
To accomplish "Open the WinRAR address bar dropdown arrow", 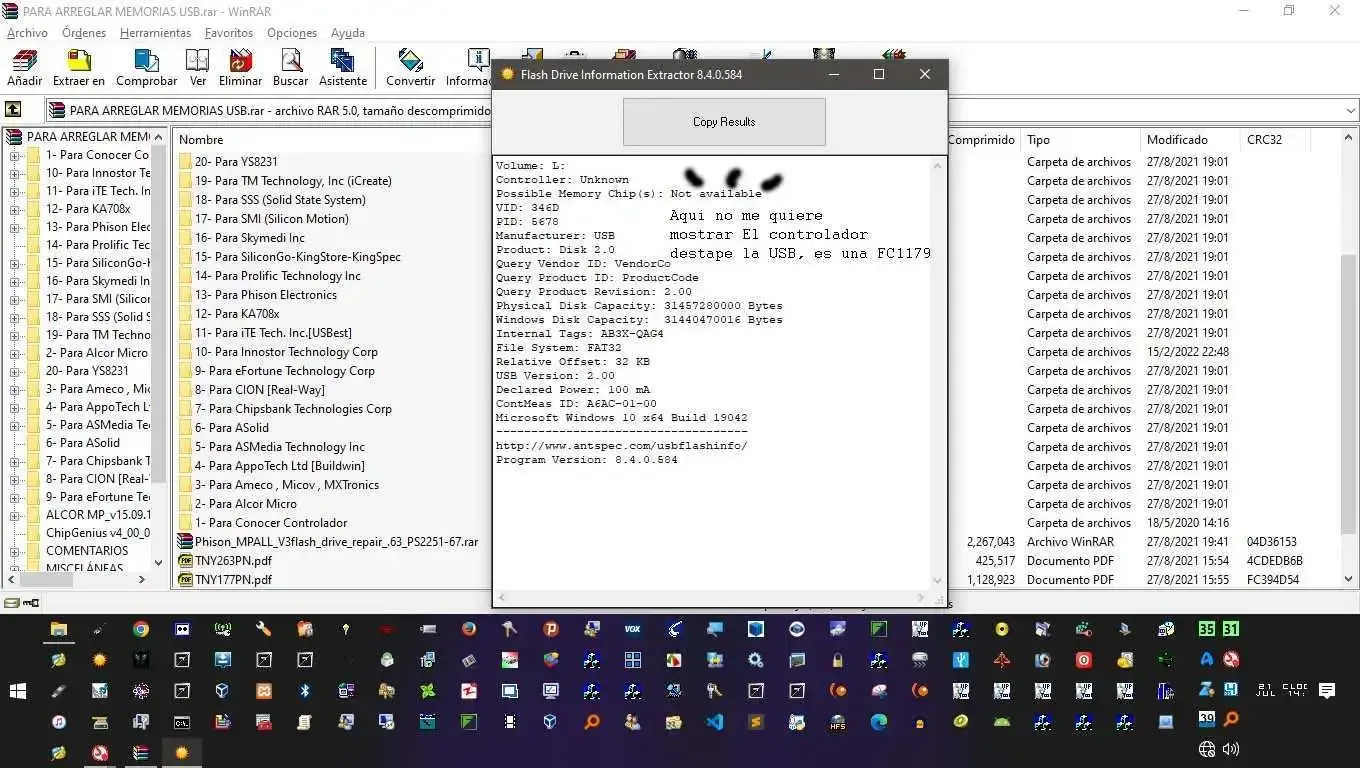I will tap(1350, 111).
